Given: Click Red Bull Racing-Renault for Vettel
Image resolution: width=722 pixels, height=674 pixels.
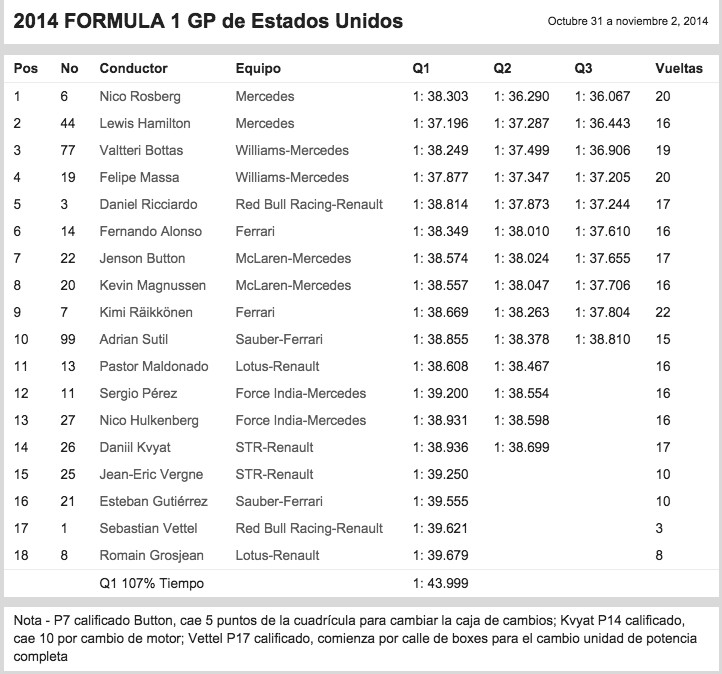Looking at the screenshot, I should [309, 529].
